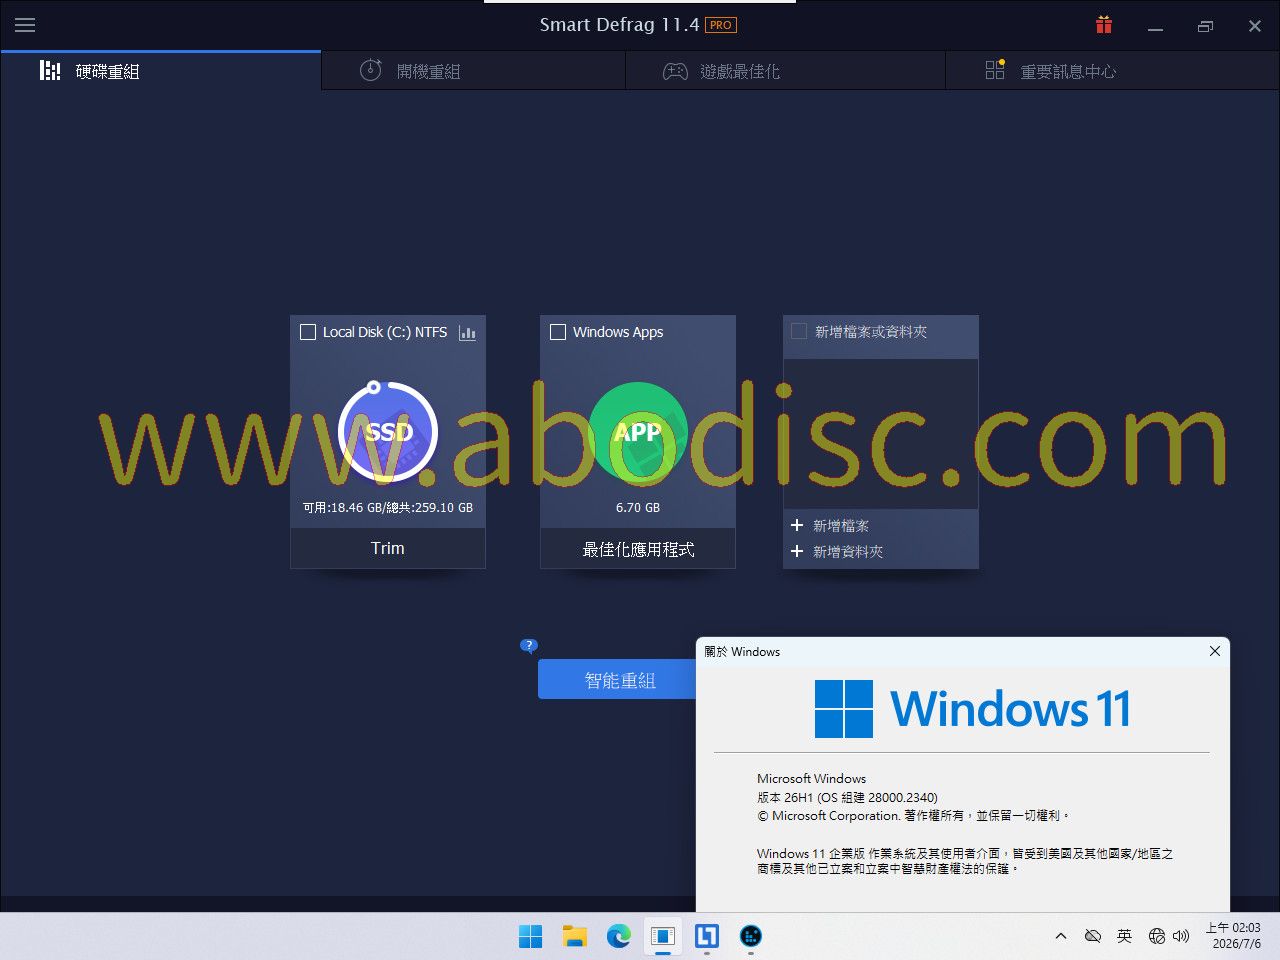Viewport: 1280px width, 960px height.
Task: Click the blue question mark help icon
Action: (x=529, y=646)
